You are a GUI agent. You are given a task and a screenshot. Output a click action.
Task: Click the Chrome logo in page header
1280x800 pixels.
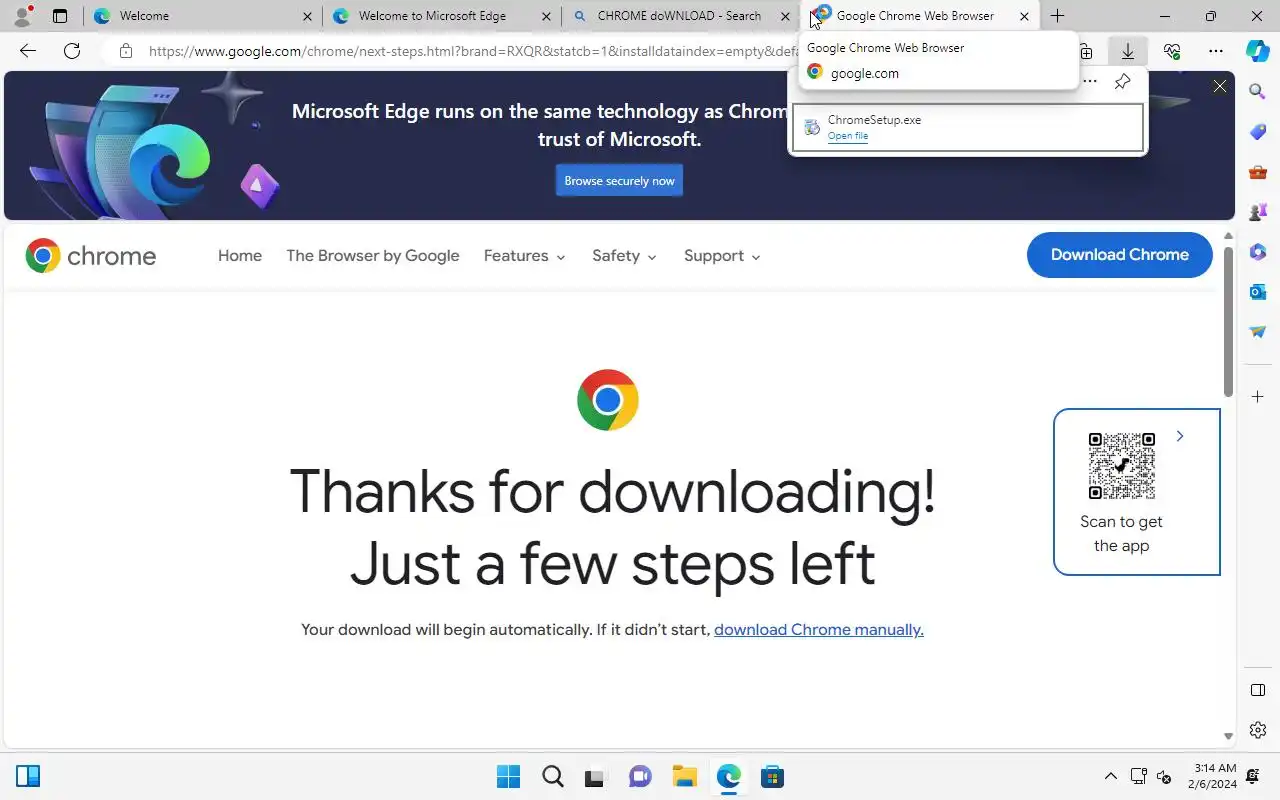91,256
